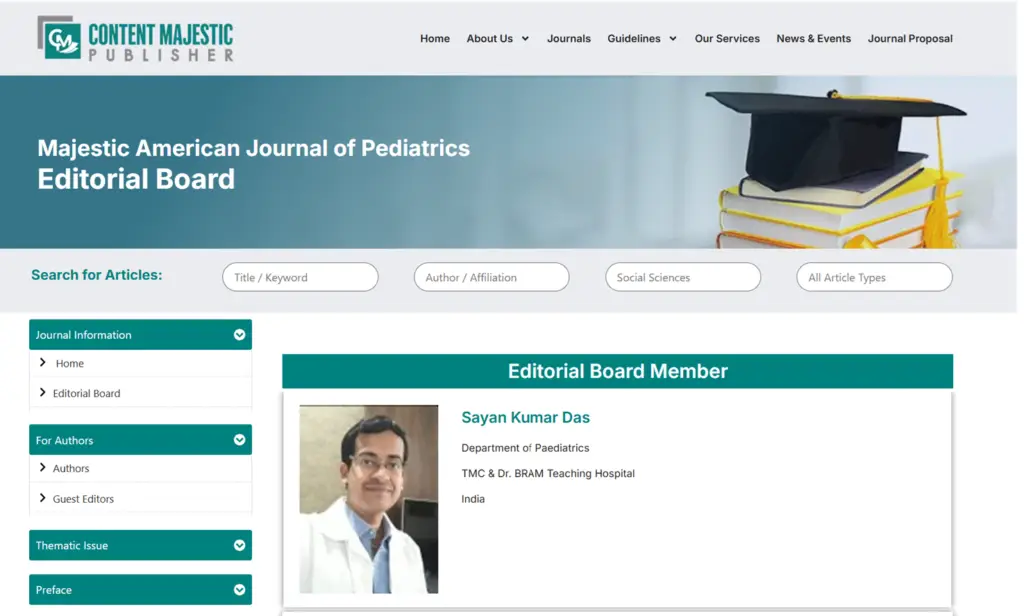Open the Social Sciences subject dropdown
The image size is (1024, 616).
(x=683, y=277)
